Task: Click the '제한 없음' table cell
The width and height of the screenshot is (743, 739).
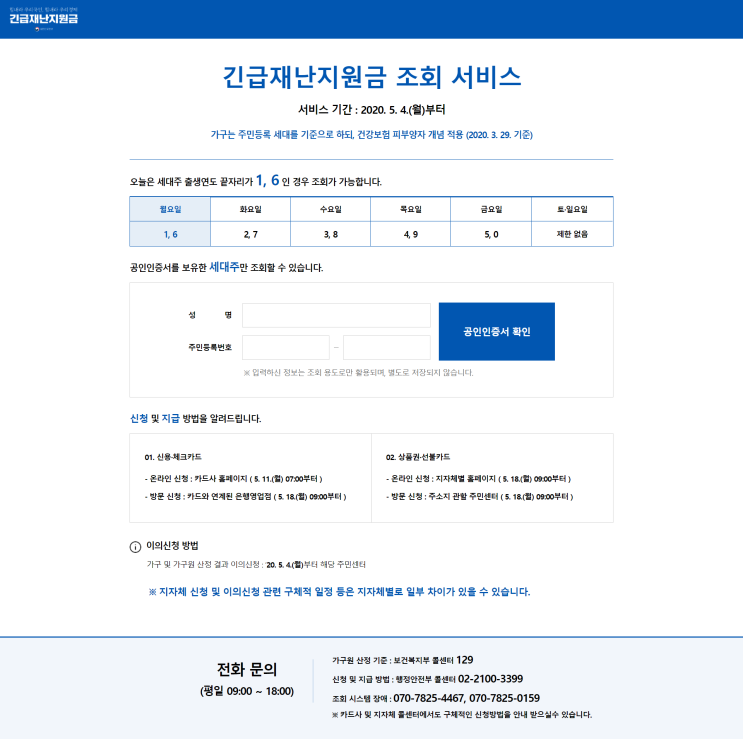Action: point(572,234)
